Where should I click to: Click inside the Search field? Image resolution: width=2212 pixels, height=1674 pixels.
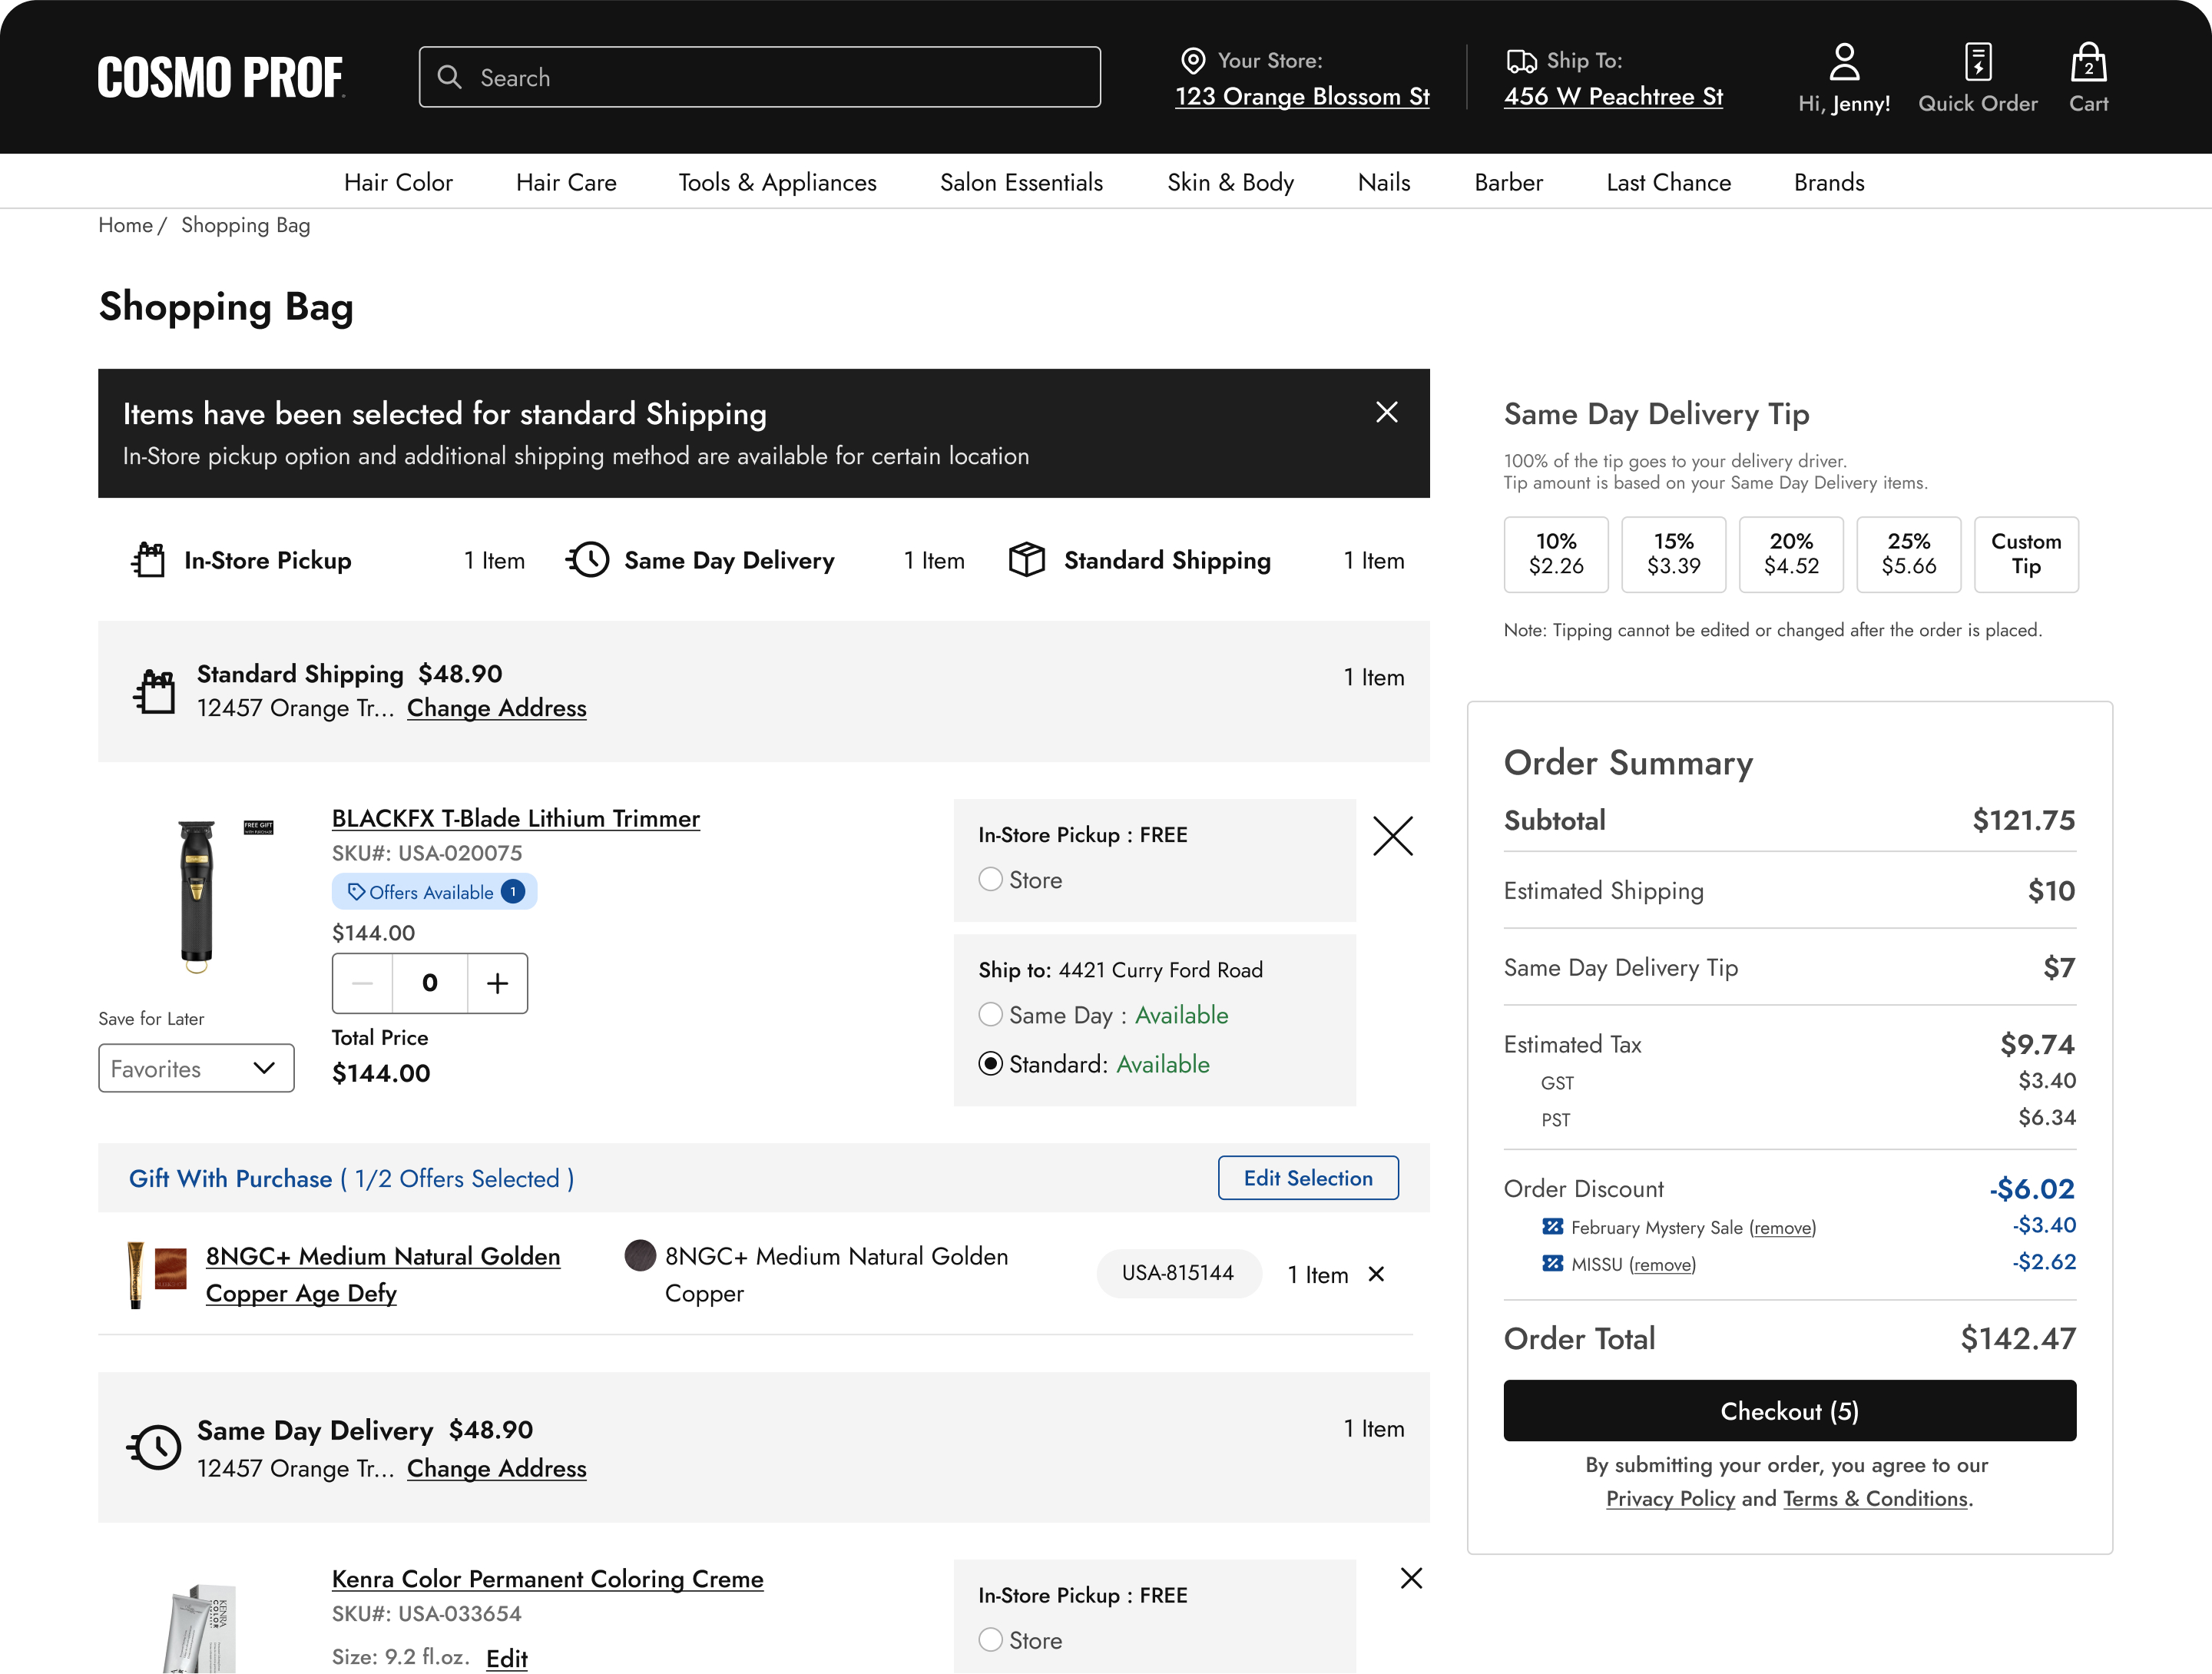(x=760, y=77)
